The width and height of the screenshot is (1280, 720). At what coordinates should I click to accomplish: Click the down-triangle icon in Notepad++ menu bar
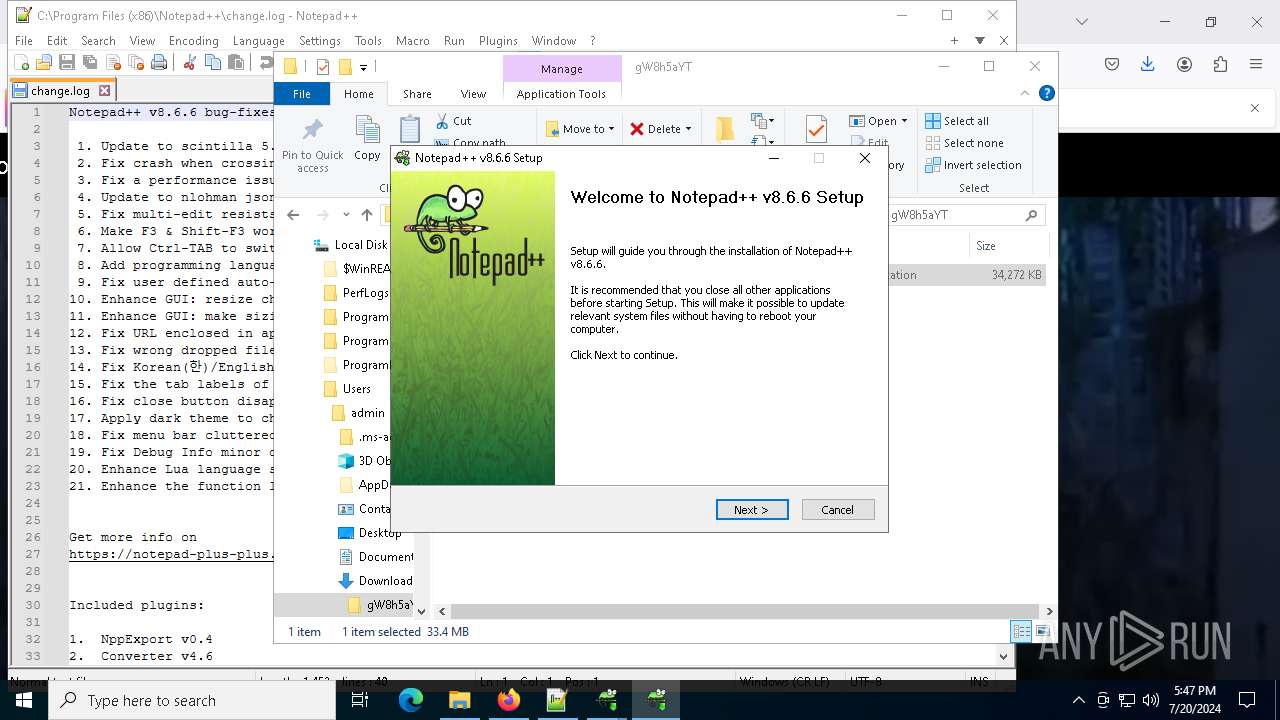tap(980, 41)
